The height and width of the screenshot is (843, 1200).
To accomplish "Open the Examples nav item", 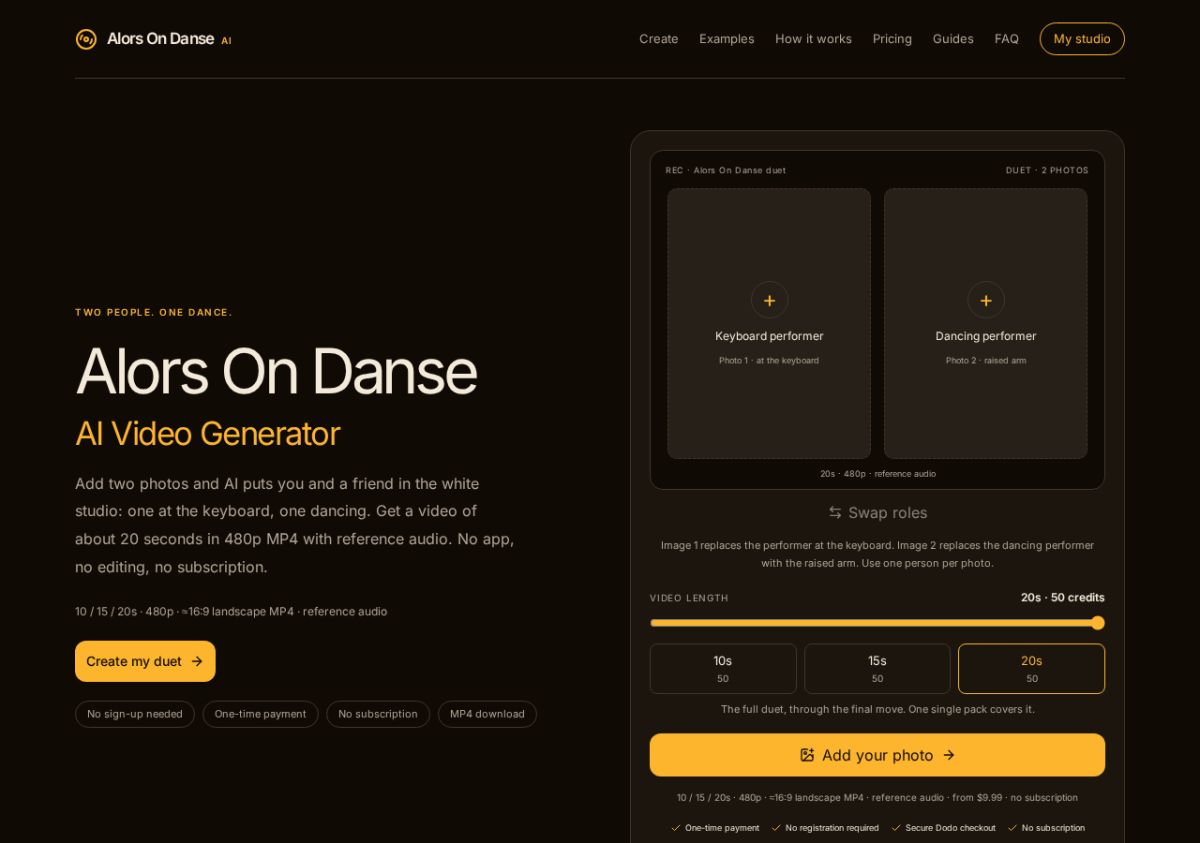I will [x=727, y=39].
